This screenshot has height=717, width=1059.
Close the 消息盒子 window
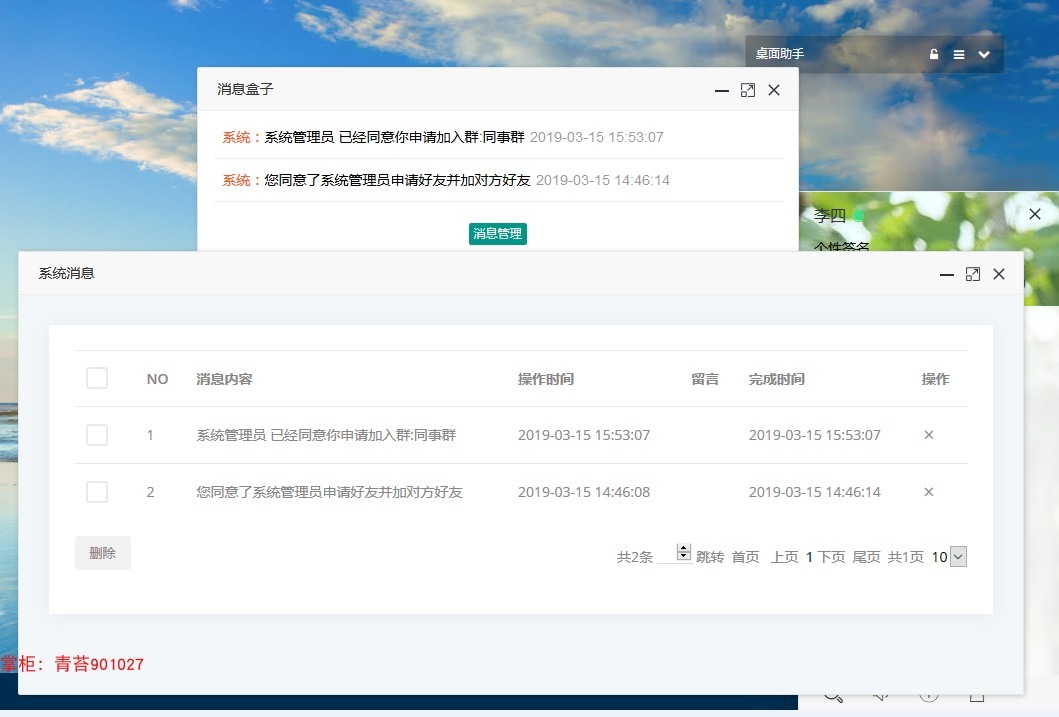pos(774,90)
